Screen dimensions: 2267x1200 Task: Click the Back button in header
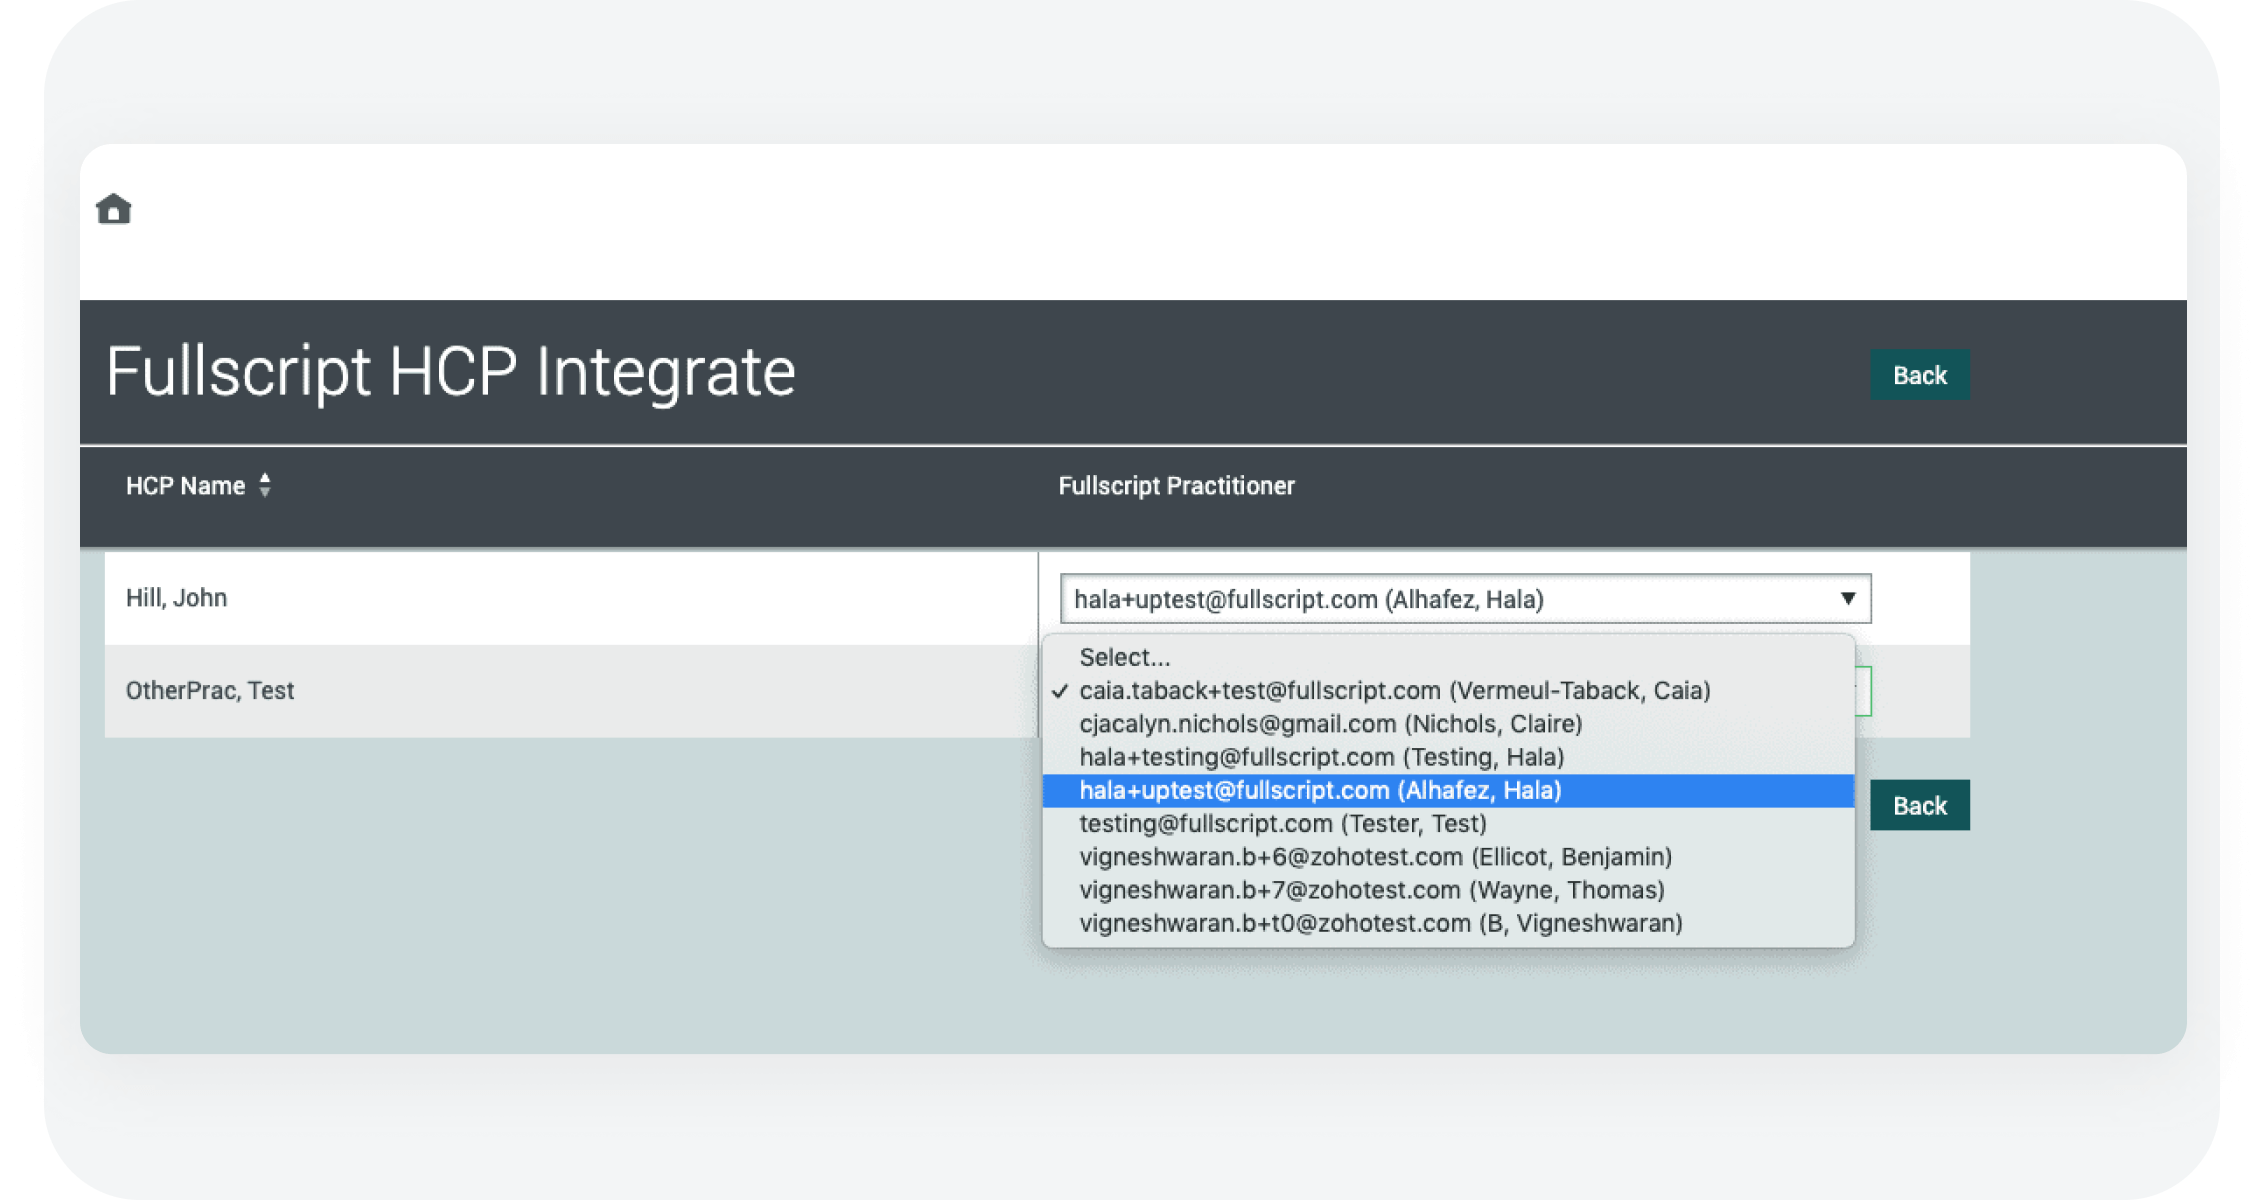coord(1919,375)
